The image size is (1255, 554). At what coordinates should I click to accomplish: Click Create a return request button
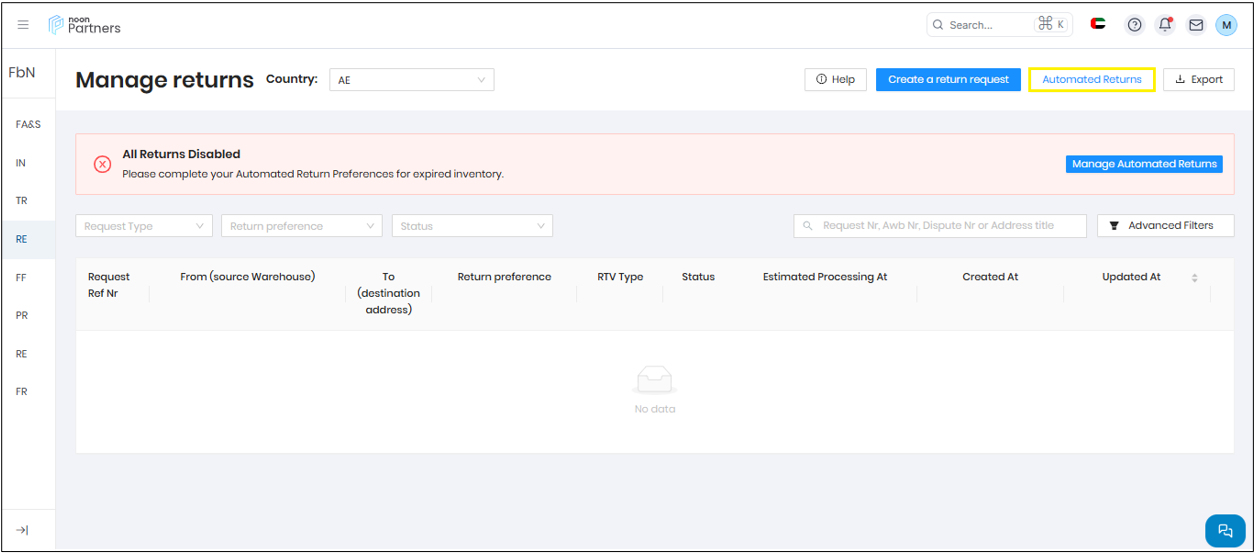pyautogui.click(x=948, y=80)
